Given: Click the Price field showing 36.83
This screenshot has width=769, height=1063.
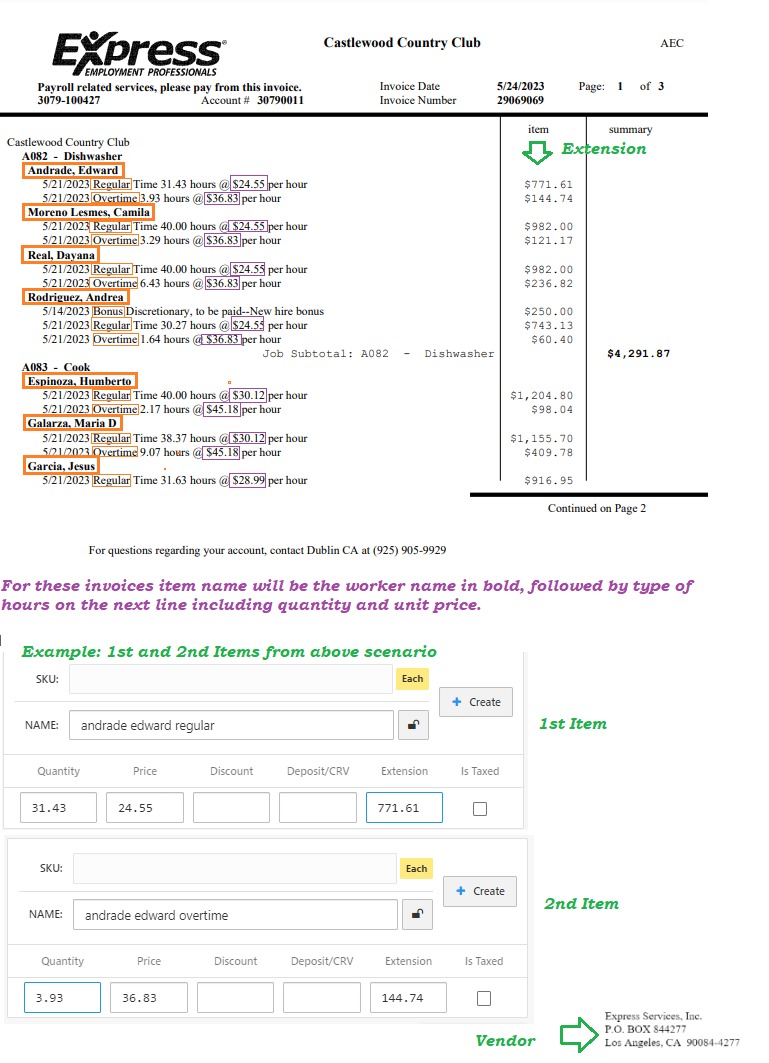Looking at the screenshot, I should [149, 998].
